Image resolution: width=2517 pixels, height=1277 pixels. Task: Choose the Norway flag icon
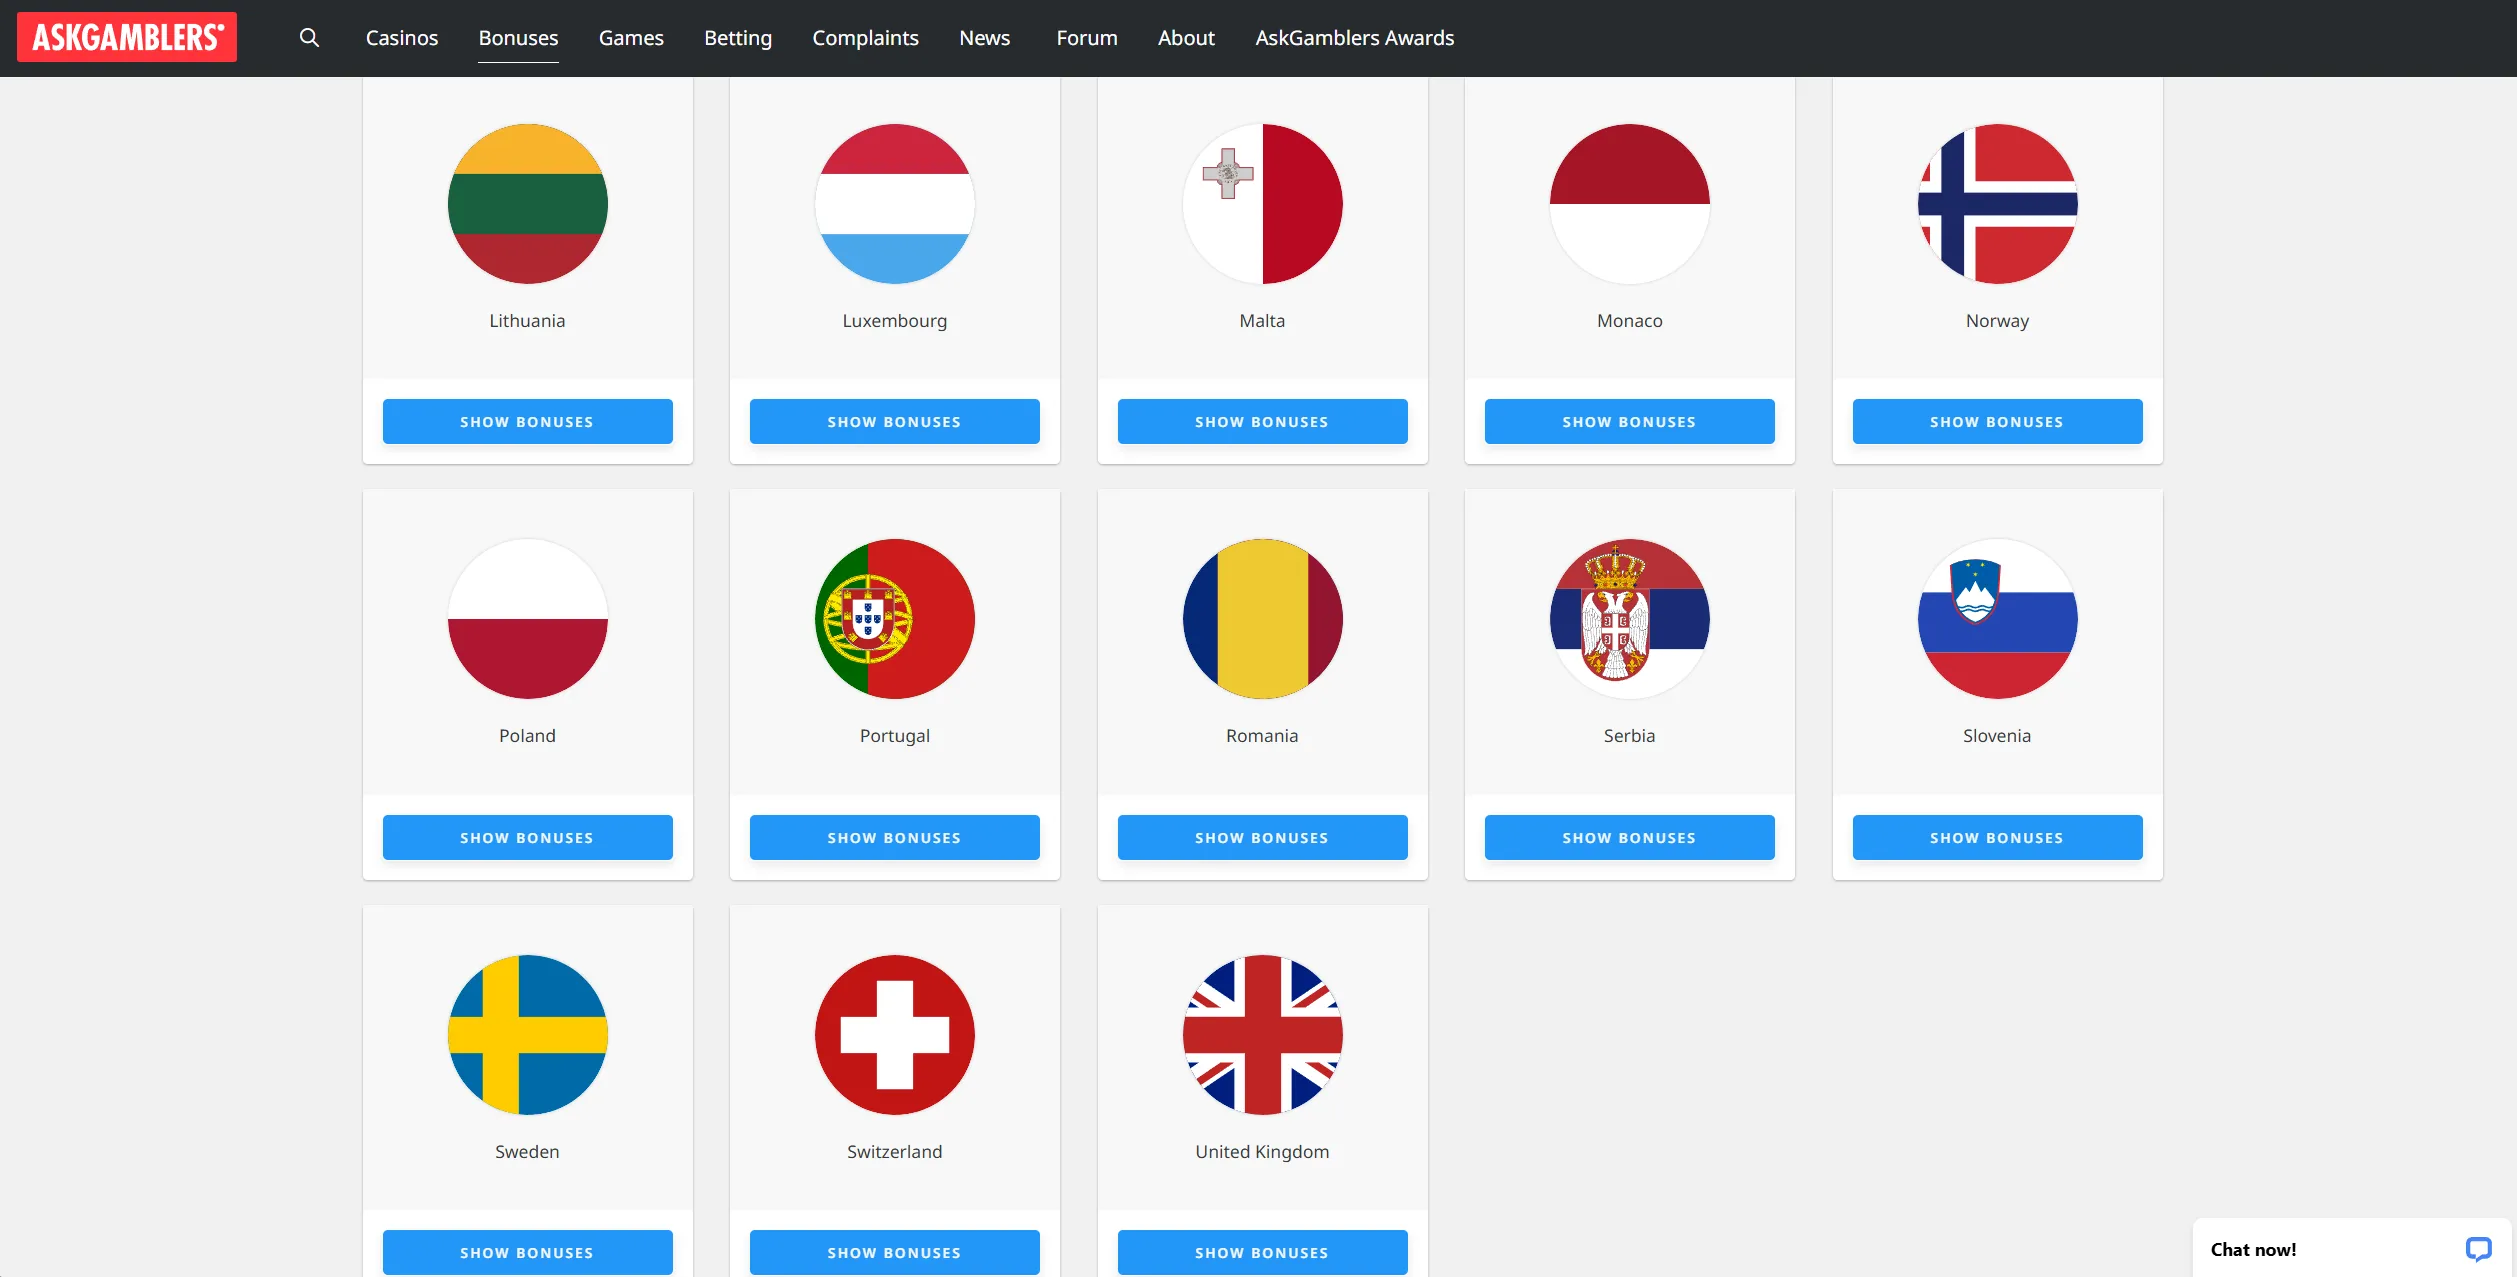tap(1997, 204)
